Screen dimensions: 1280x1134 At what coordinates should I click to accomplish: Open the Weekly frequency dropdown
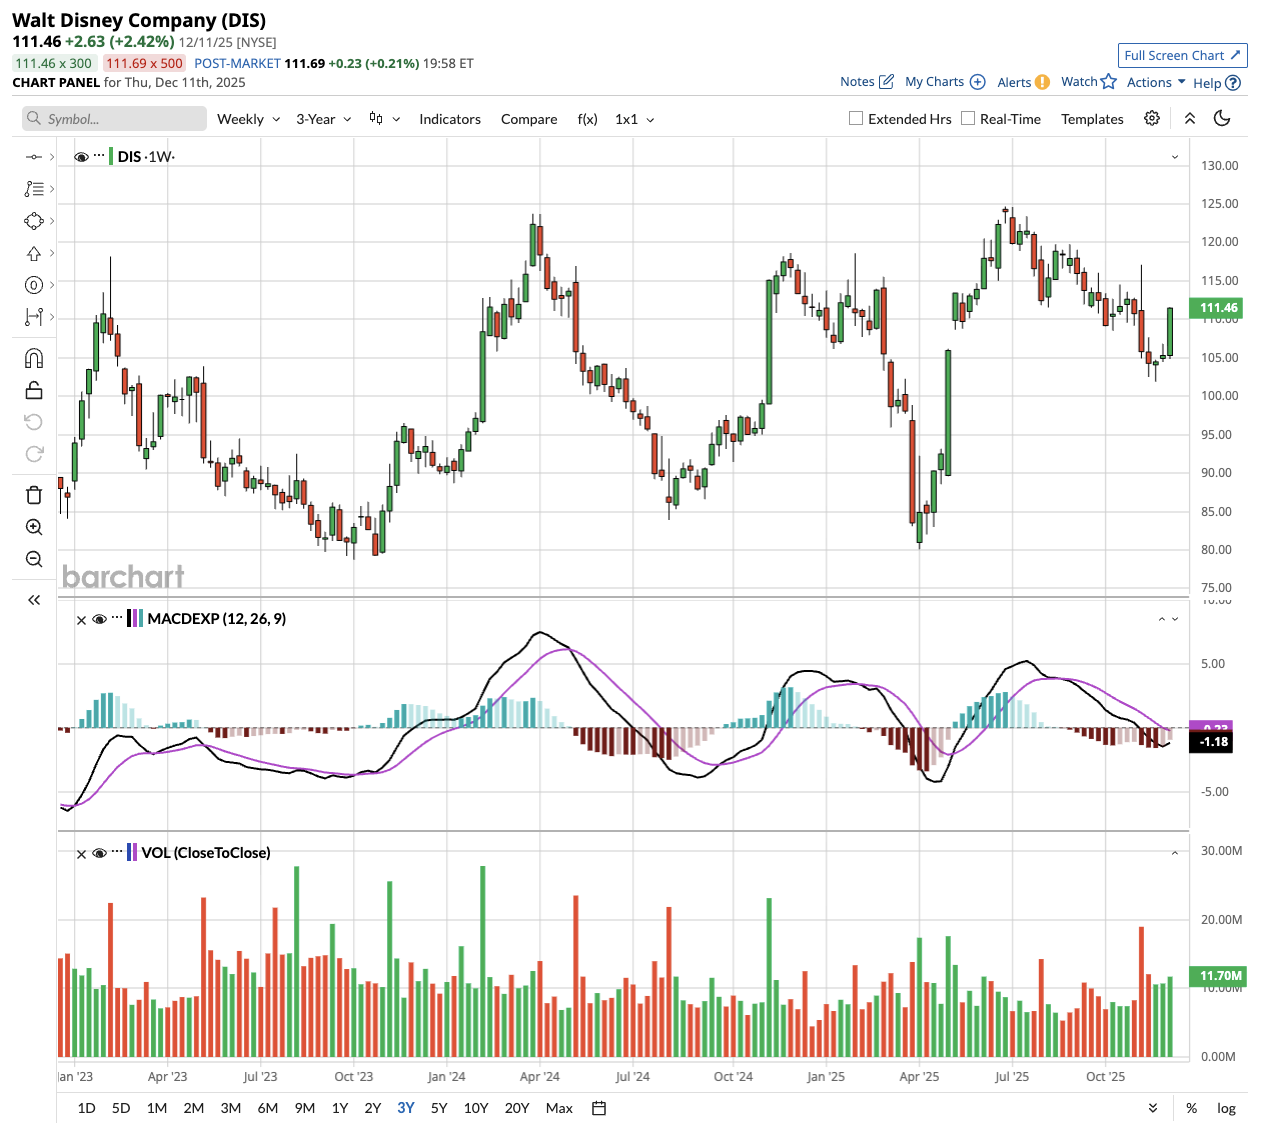pos(249,119)
